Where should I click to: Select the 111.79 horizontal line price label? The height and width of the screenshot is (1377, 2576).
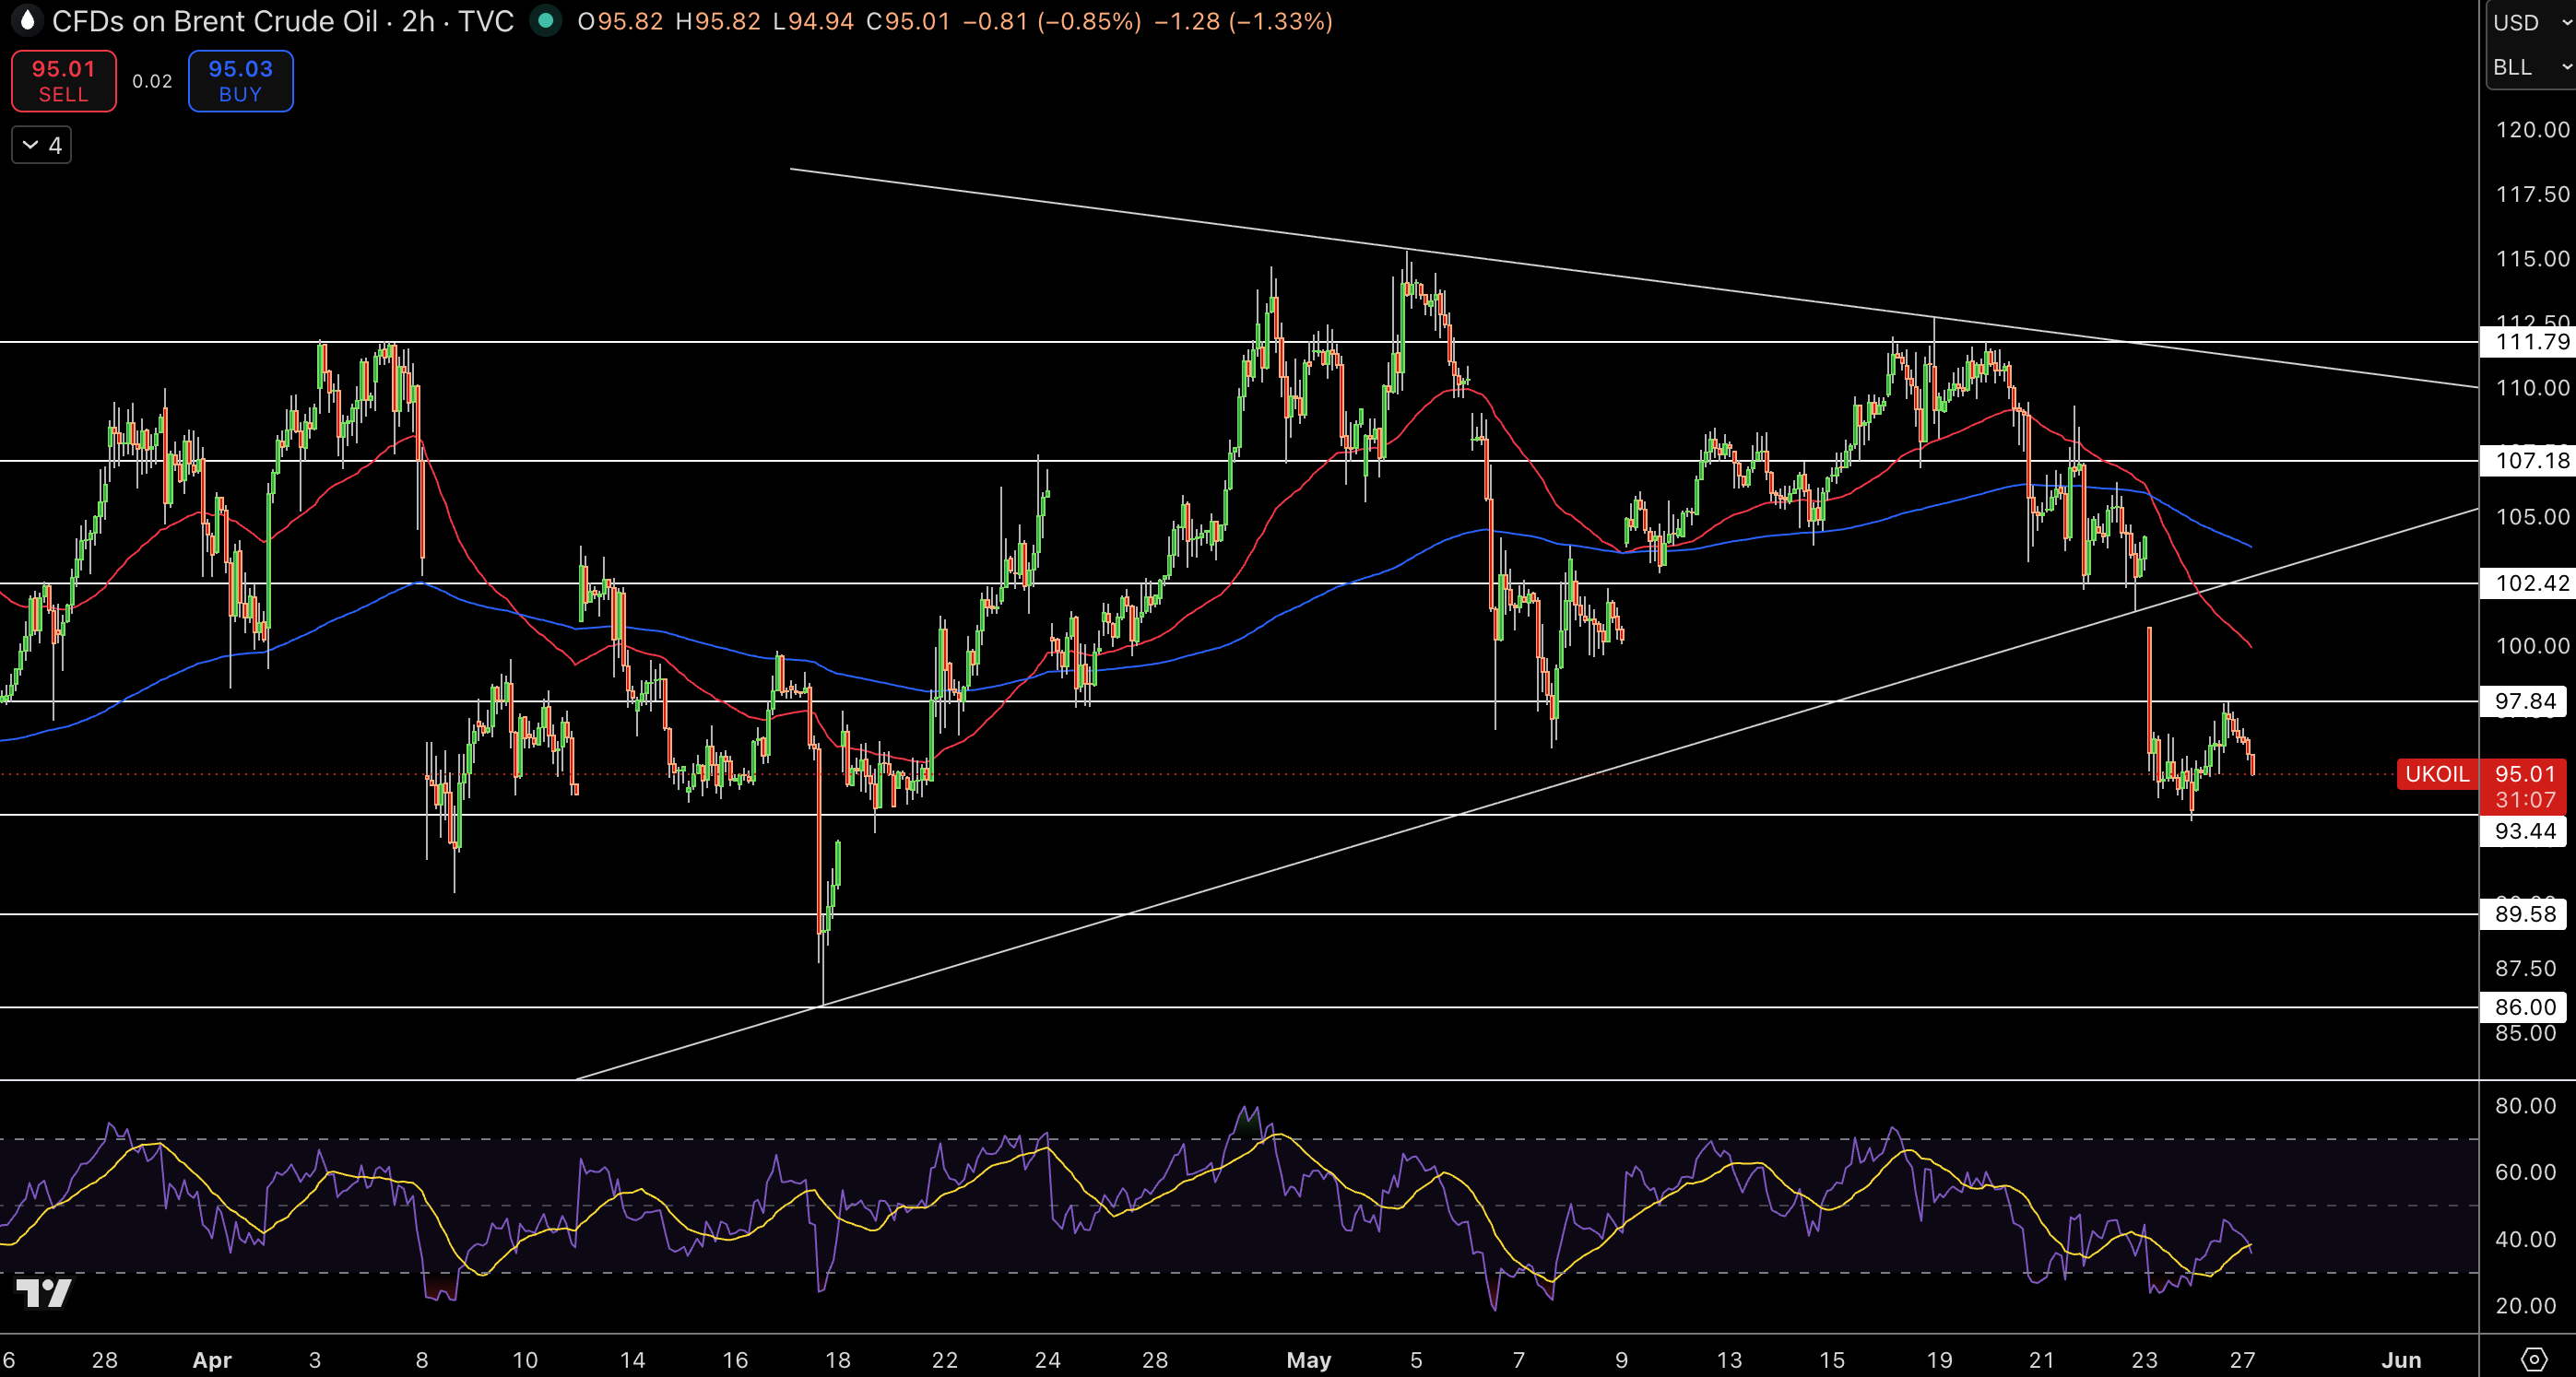pos(2526,342)
